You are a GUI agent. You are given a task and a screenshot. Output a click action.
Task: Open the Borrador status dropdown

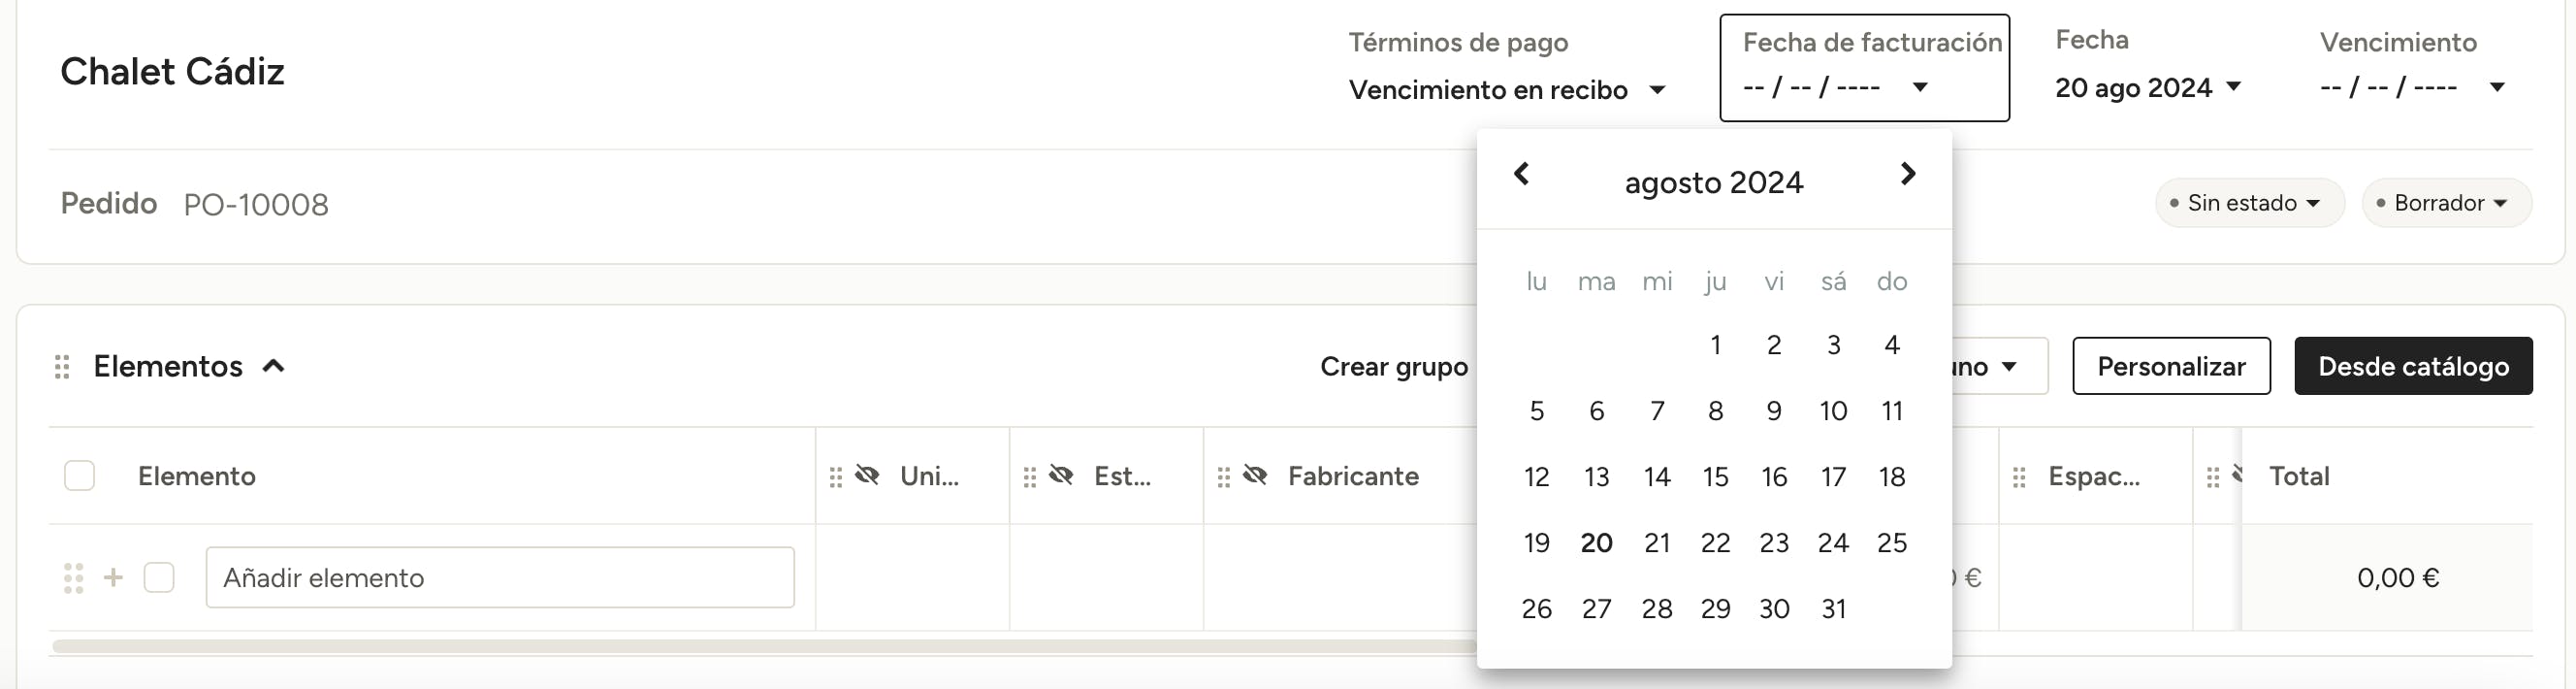[x=2445, y=203]
